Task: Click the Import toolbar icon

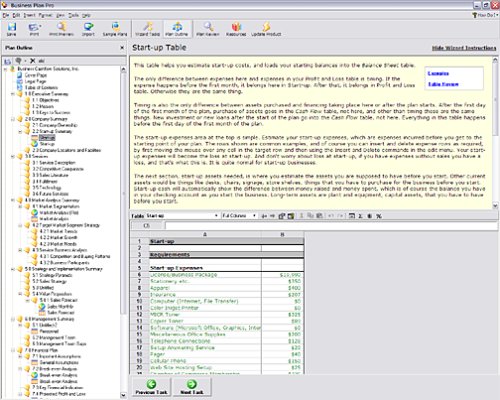Action: [x=88, y=29]
